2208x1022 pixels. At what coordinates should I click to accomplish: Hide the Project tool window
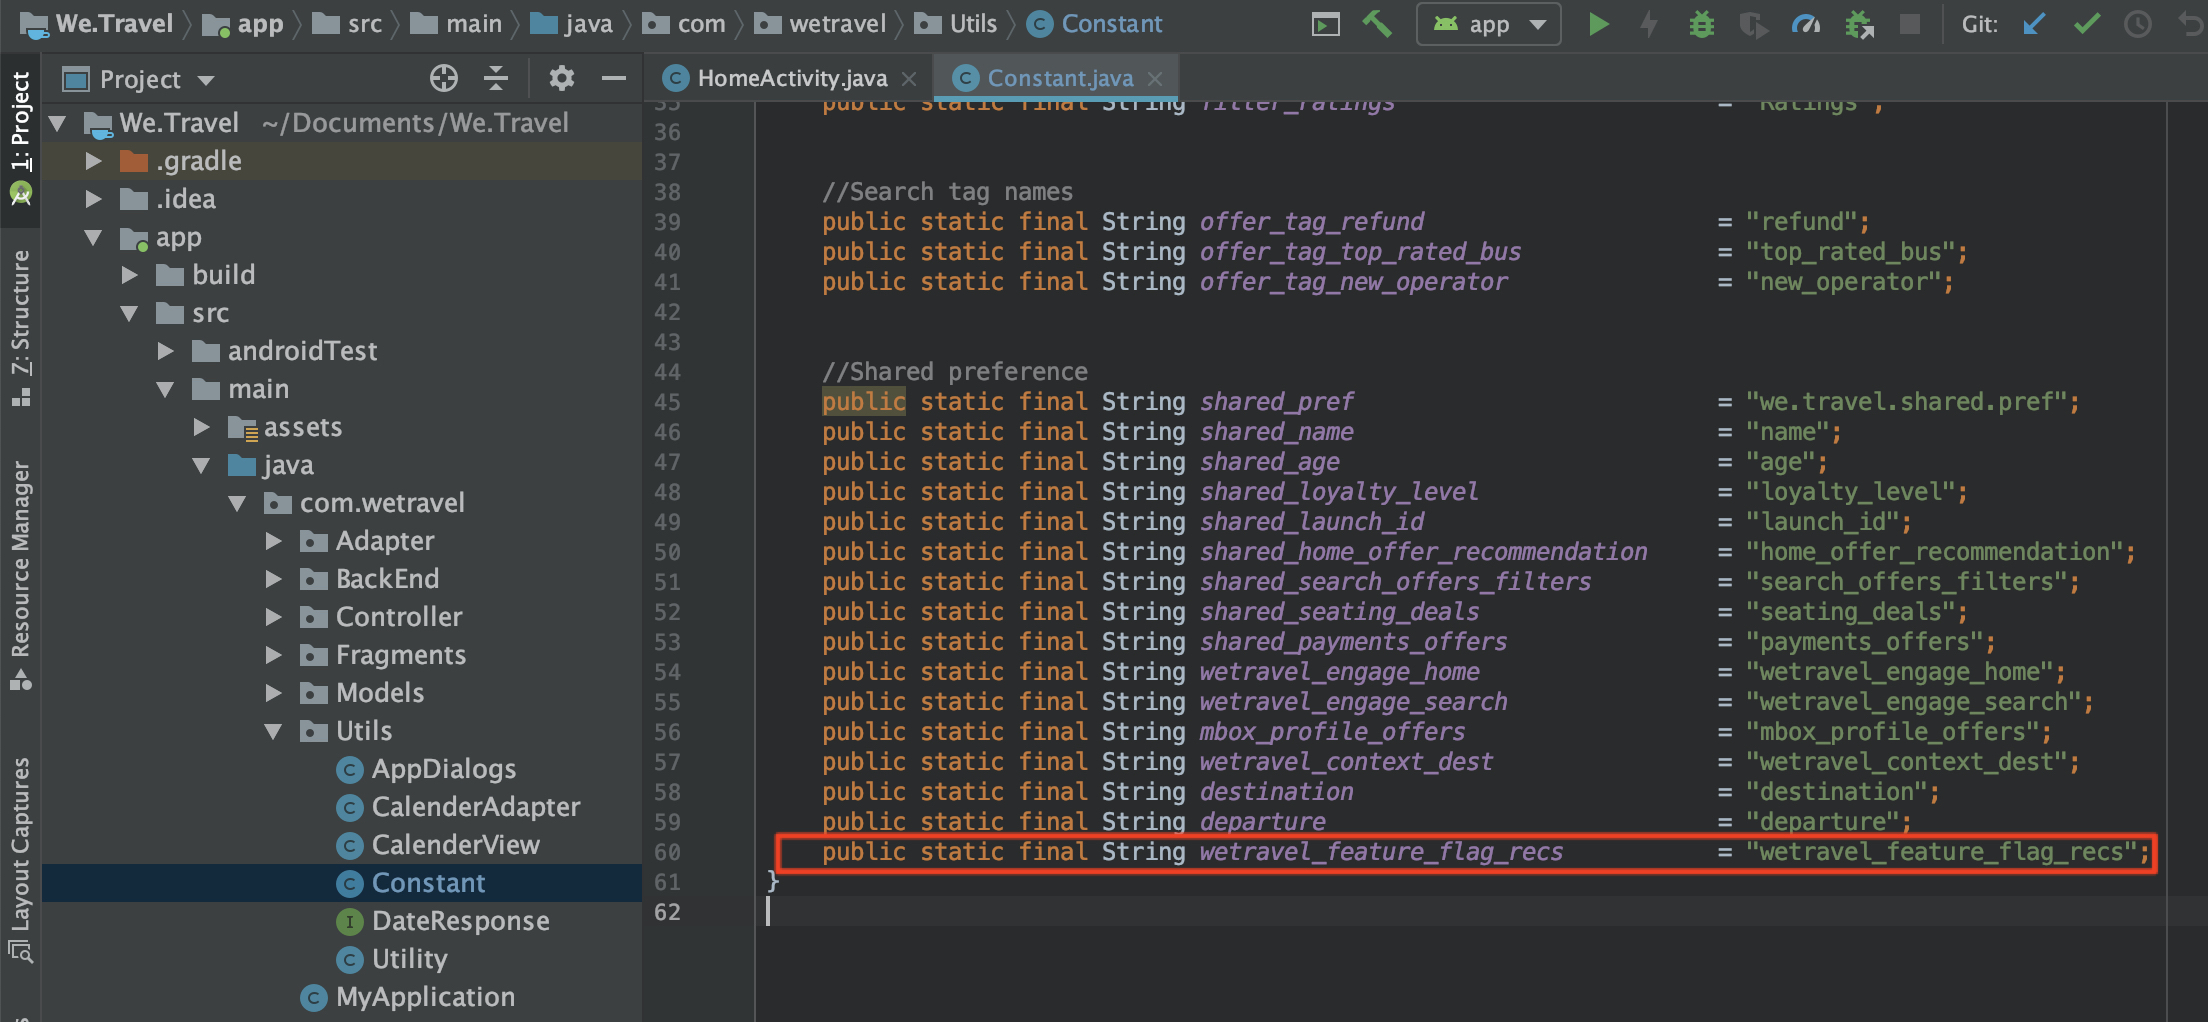(615, 78)
